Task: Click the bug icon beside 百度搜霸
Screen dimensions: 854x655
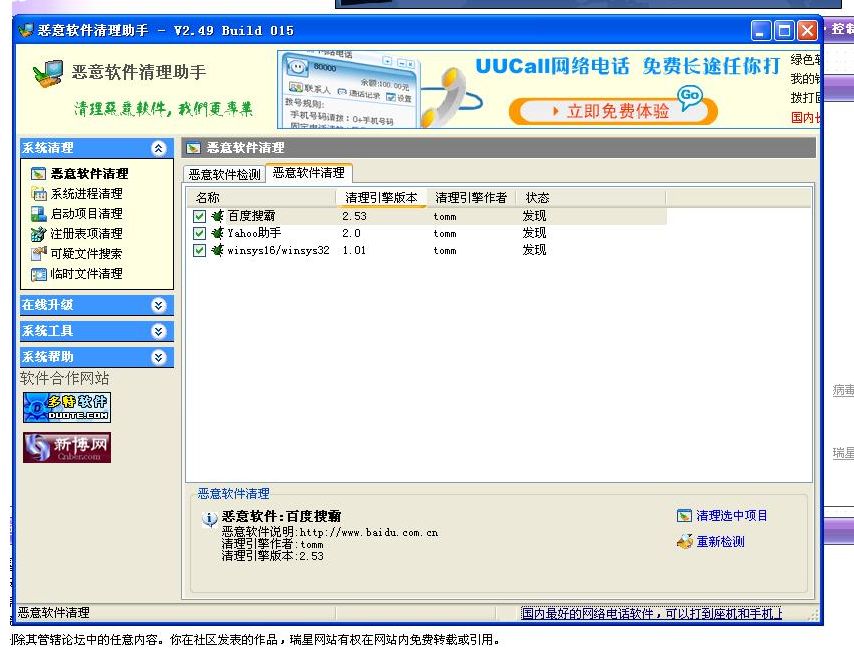Action: click(217, 216)
